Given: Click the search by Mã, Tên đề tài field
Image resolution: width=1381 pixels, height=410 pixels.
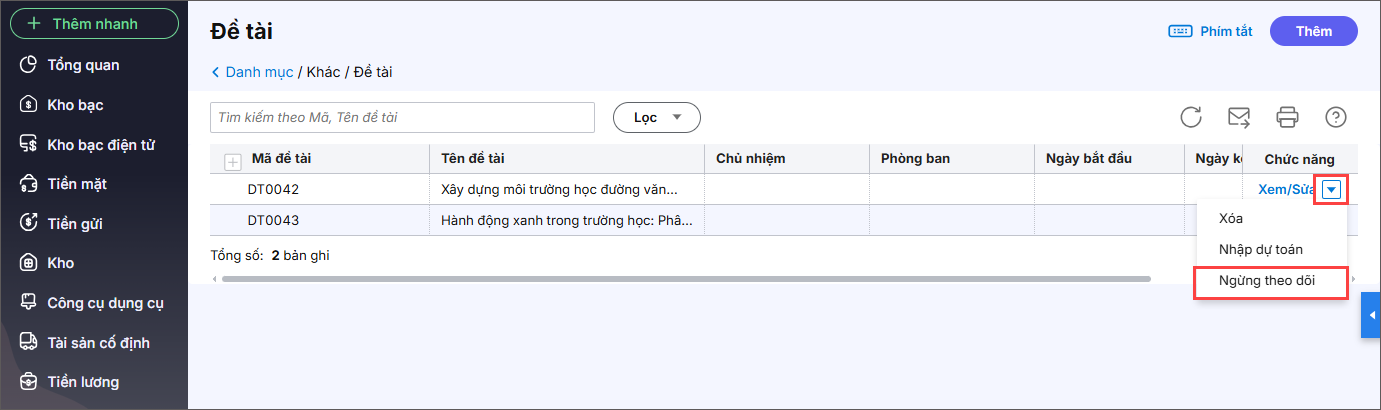Looking at the screenshot, I should pos(402,117).
